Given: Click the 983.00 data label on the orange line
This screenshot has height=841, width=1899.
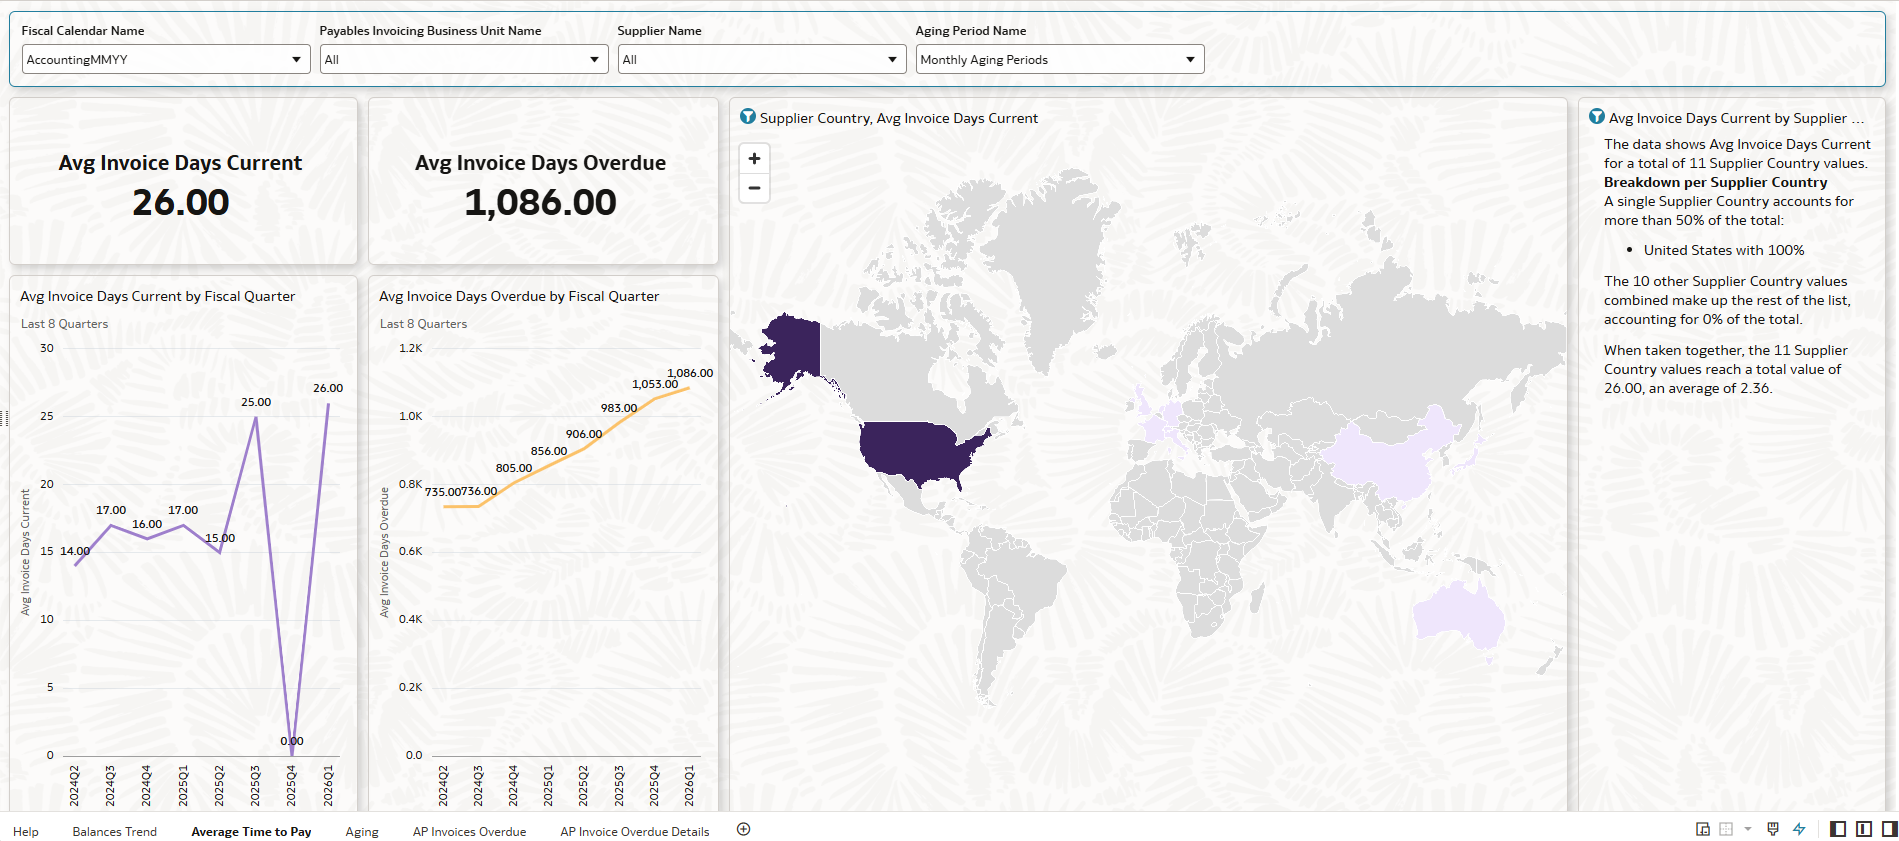Looking at the screenshot, I should tap(619, 408).
